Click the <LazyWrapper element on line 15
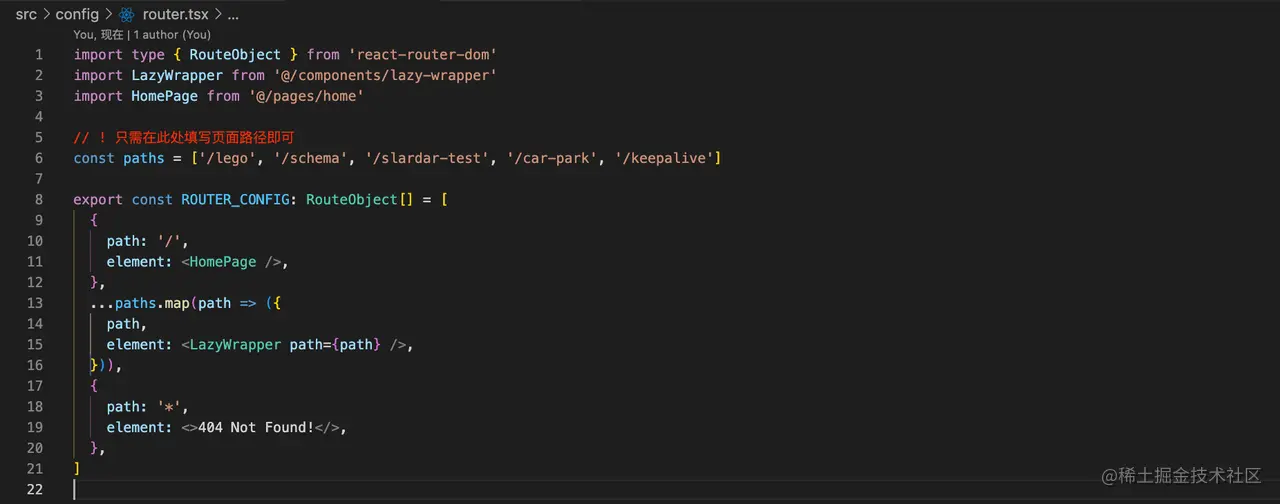 point(231,344)
